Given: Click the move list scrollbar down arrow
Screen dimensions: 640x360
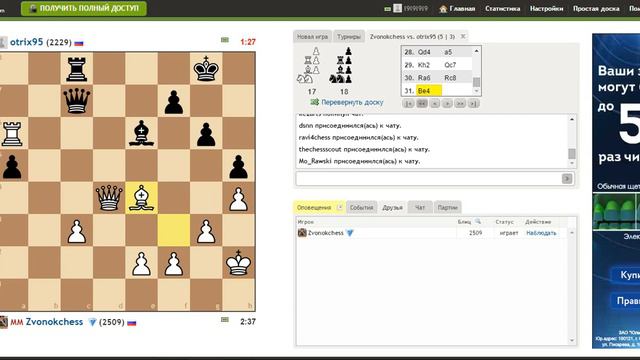Looking at the screenshot, I should pos(476,91).
